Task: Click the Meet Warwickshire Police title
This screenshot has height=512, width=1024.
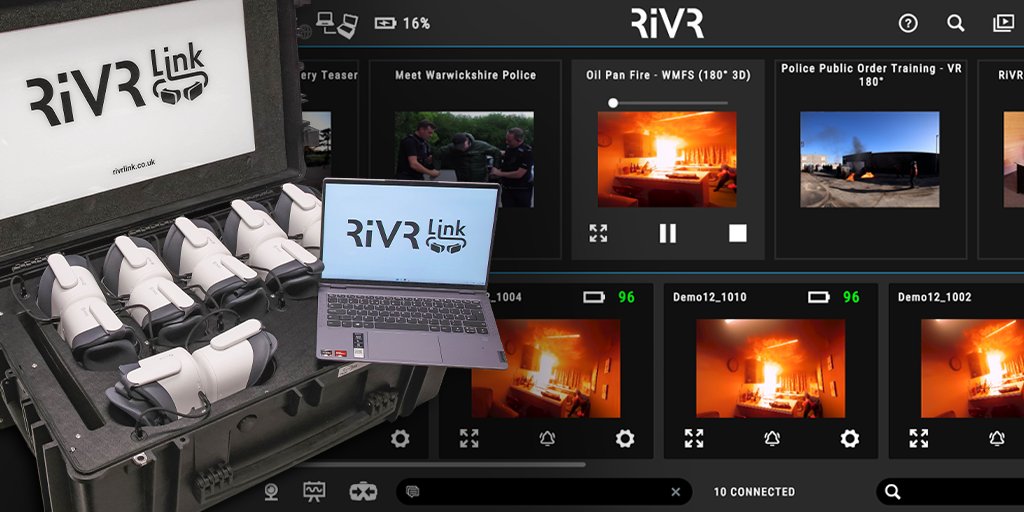Action: click(466, 75)
